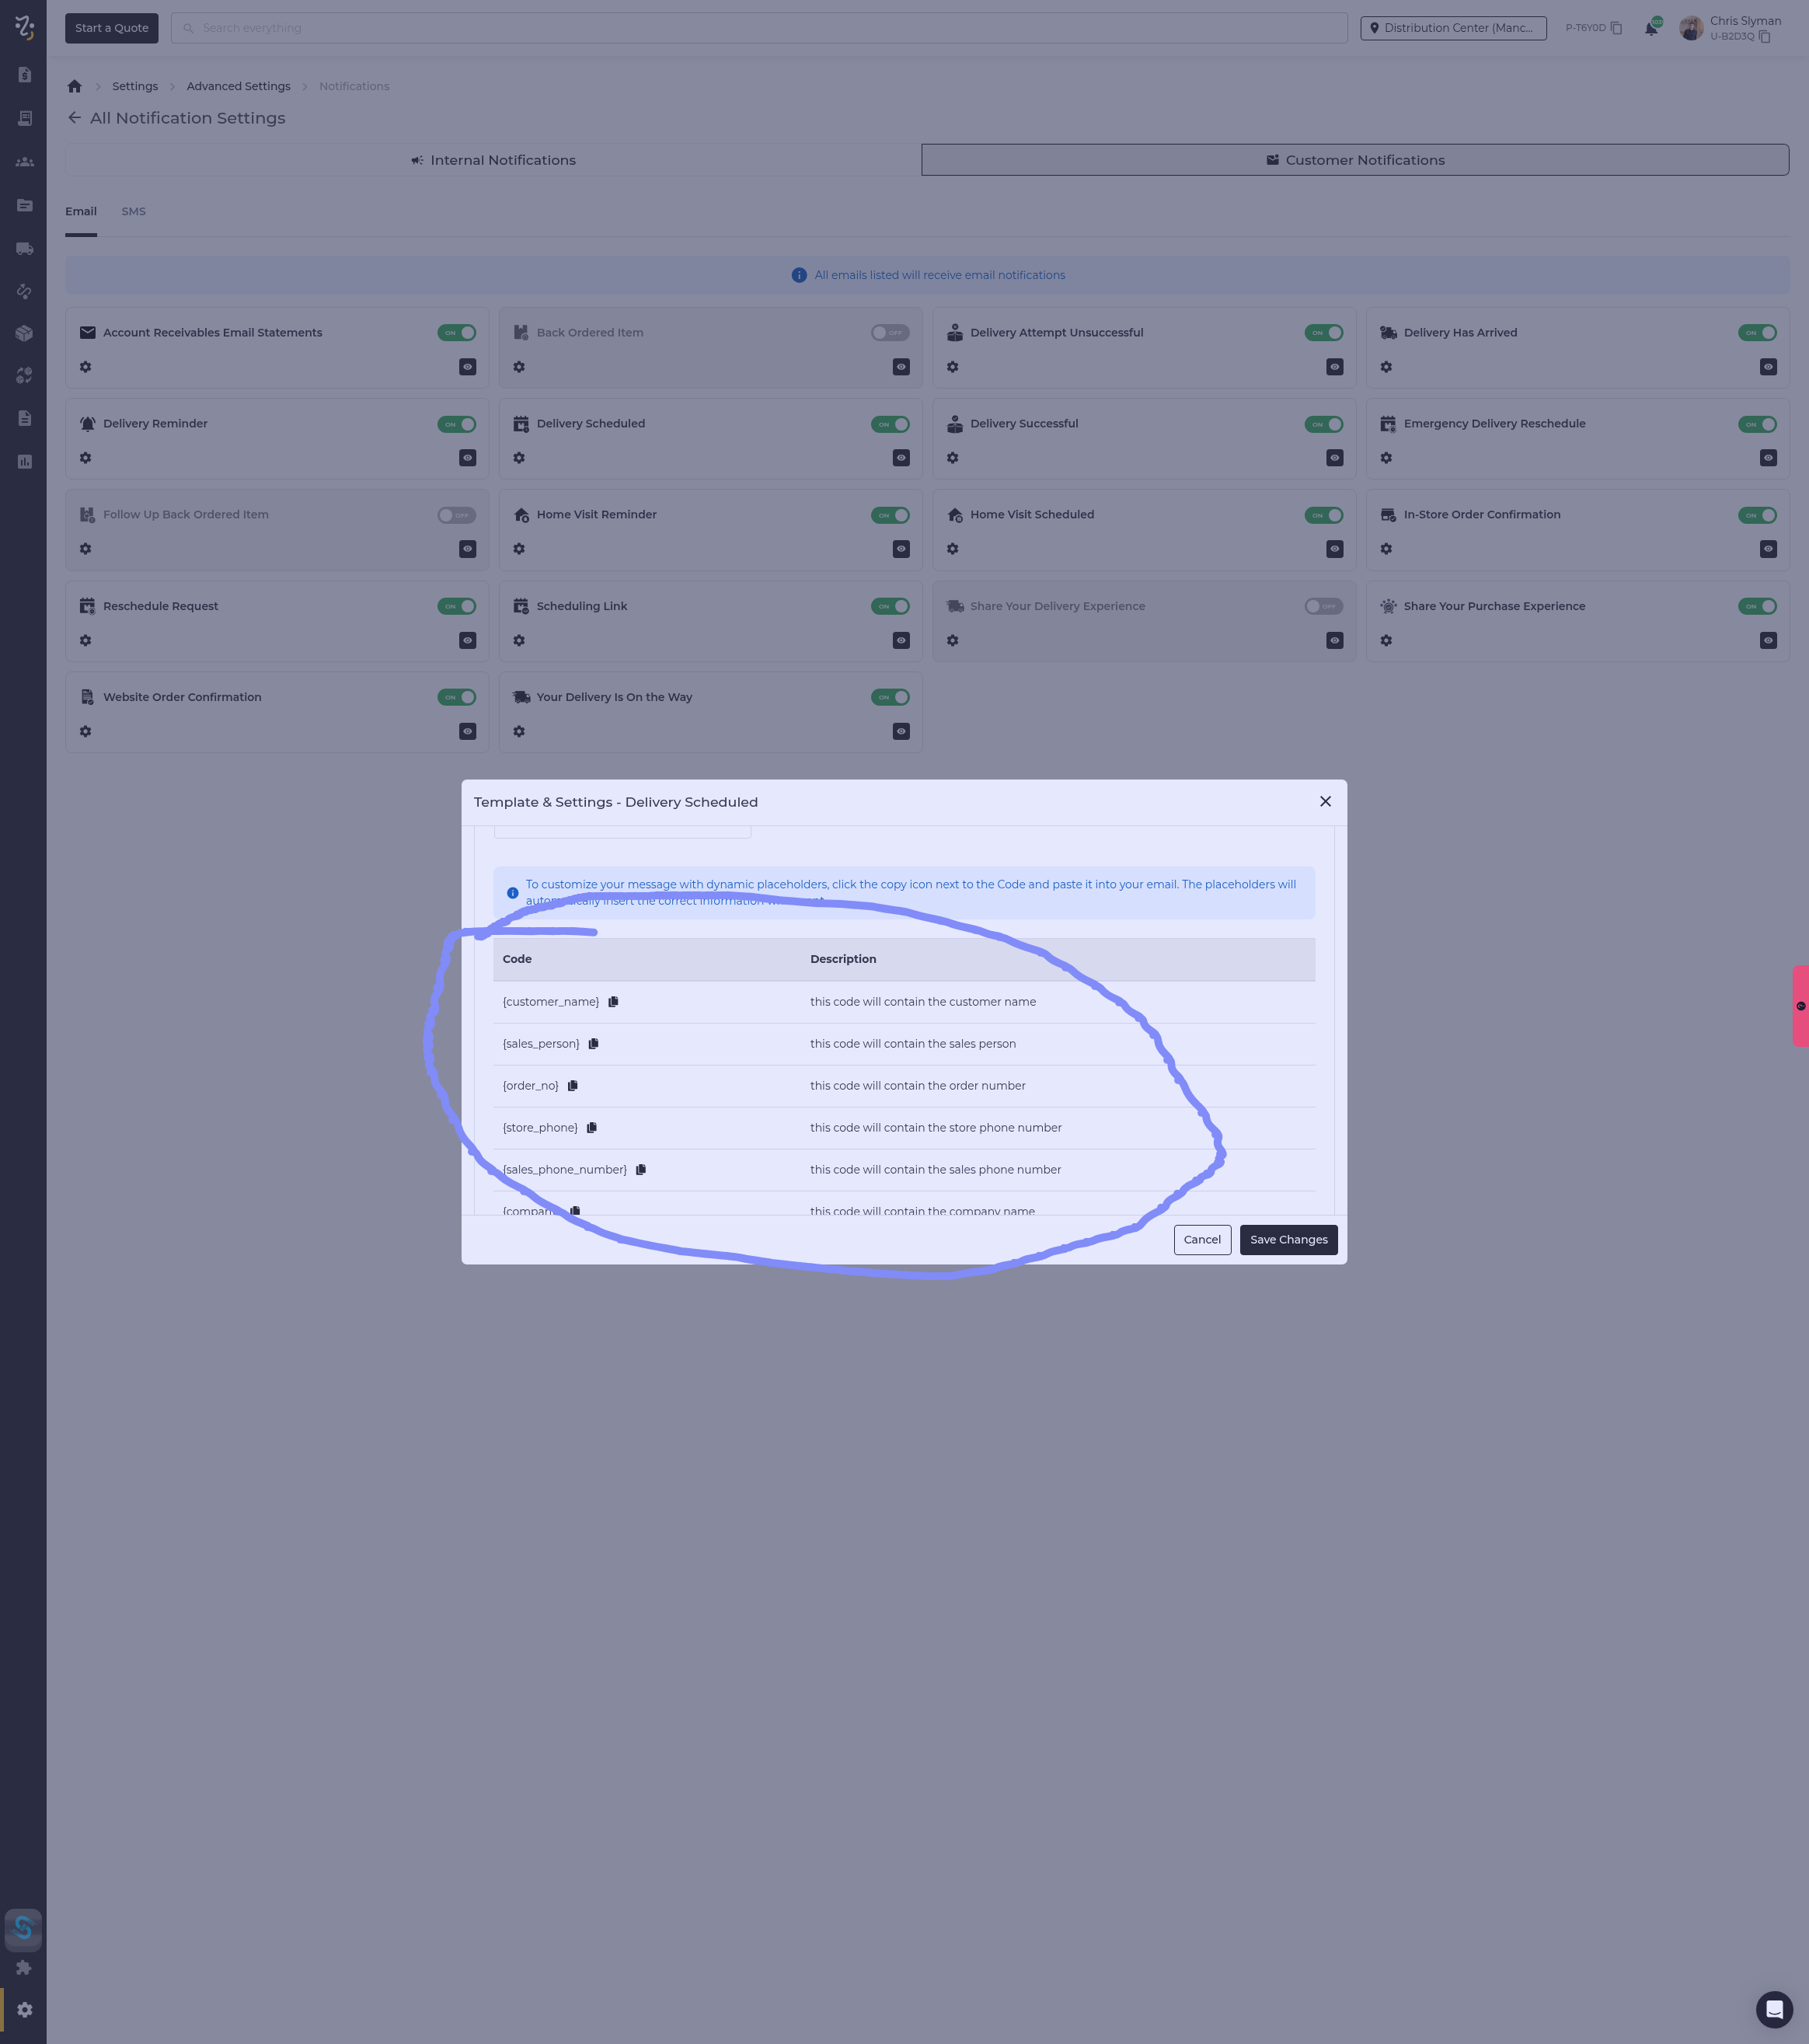
Task: Click the Search everything field
Action: point(760,28)
